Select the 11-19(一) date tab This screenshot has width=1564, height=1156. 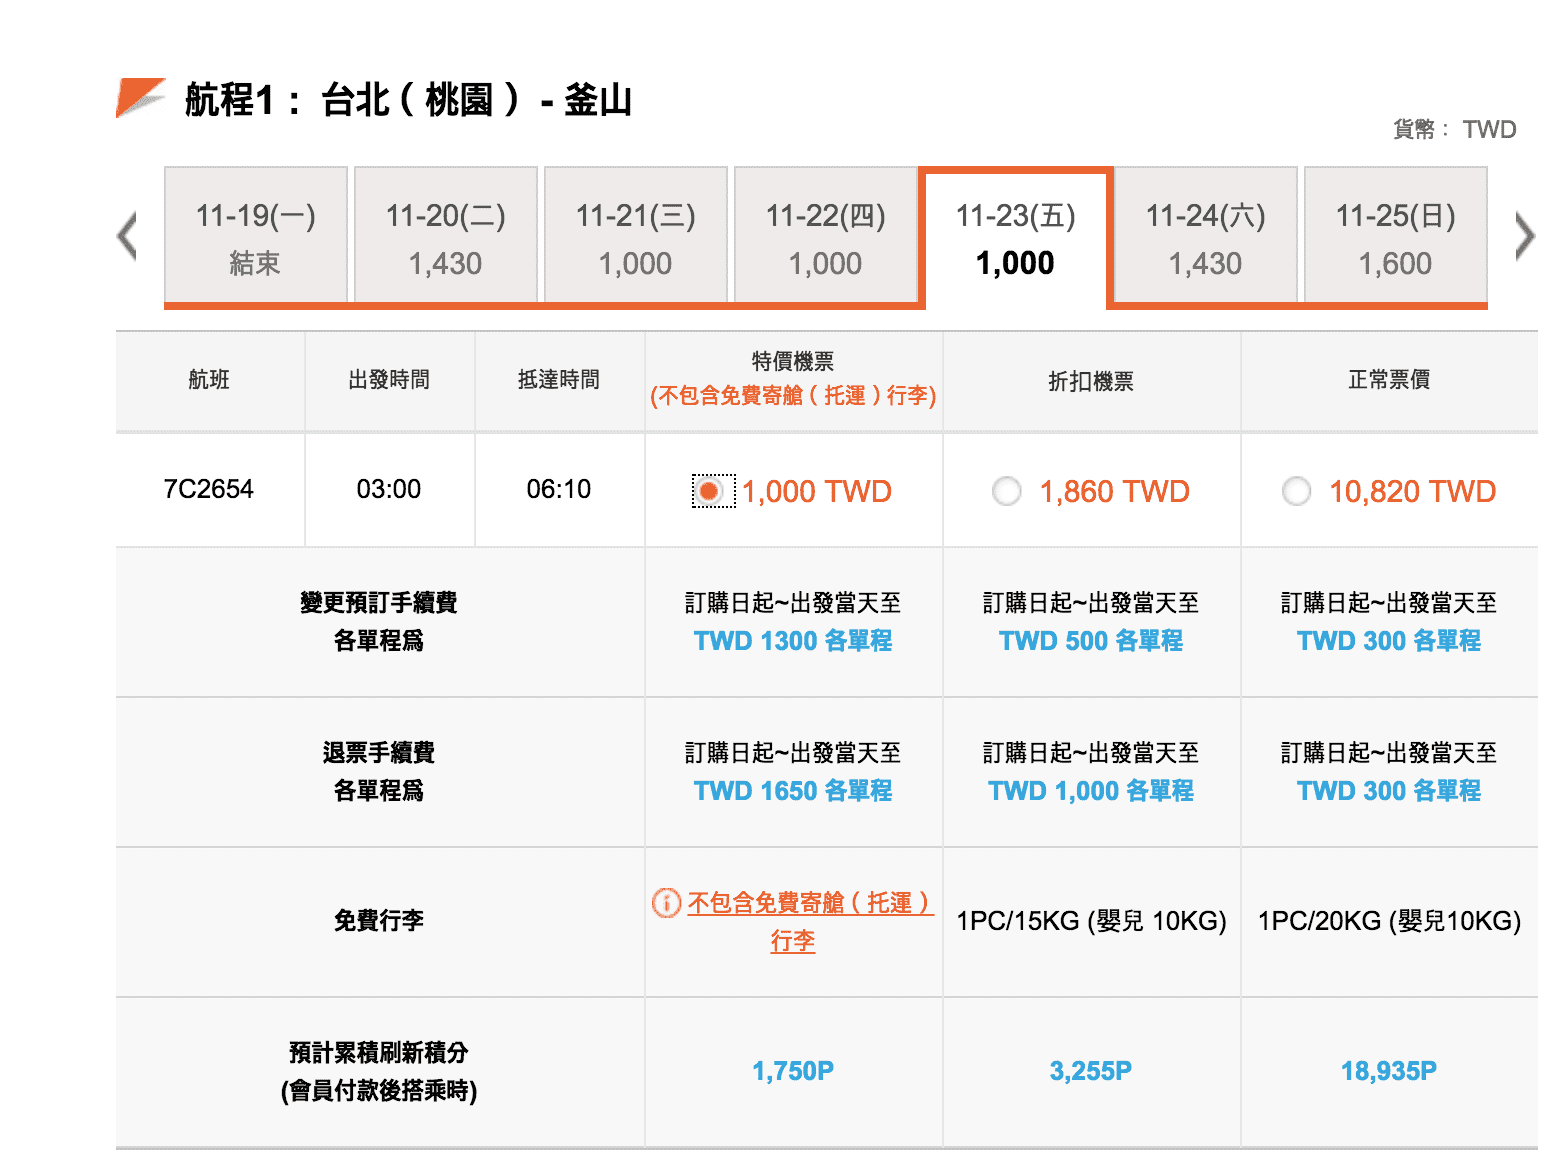coord(256,236)
